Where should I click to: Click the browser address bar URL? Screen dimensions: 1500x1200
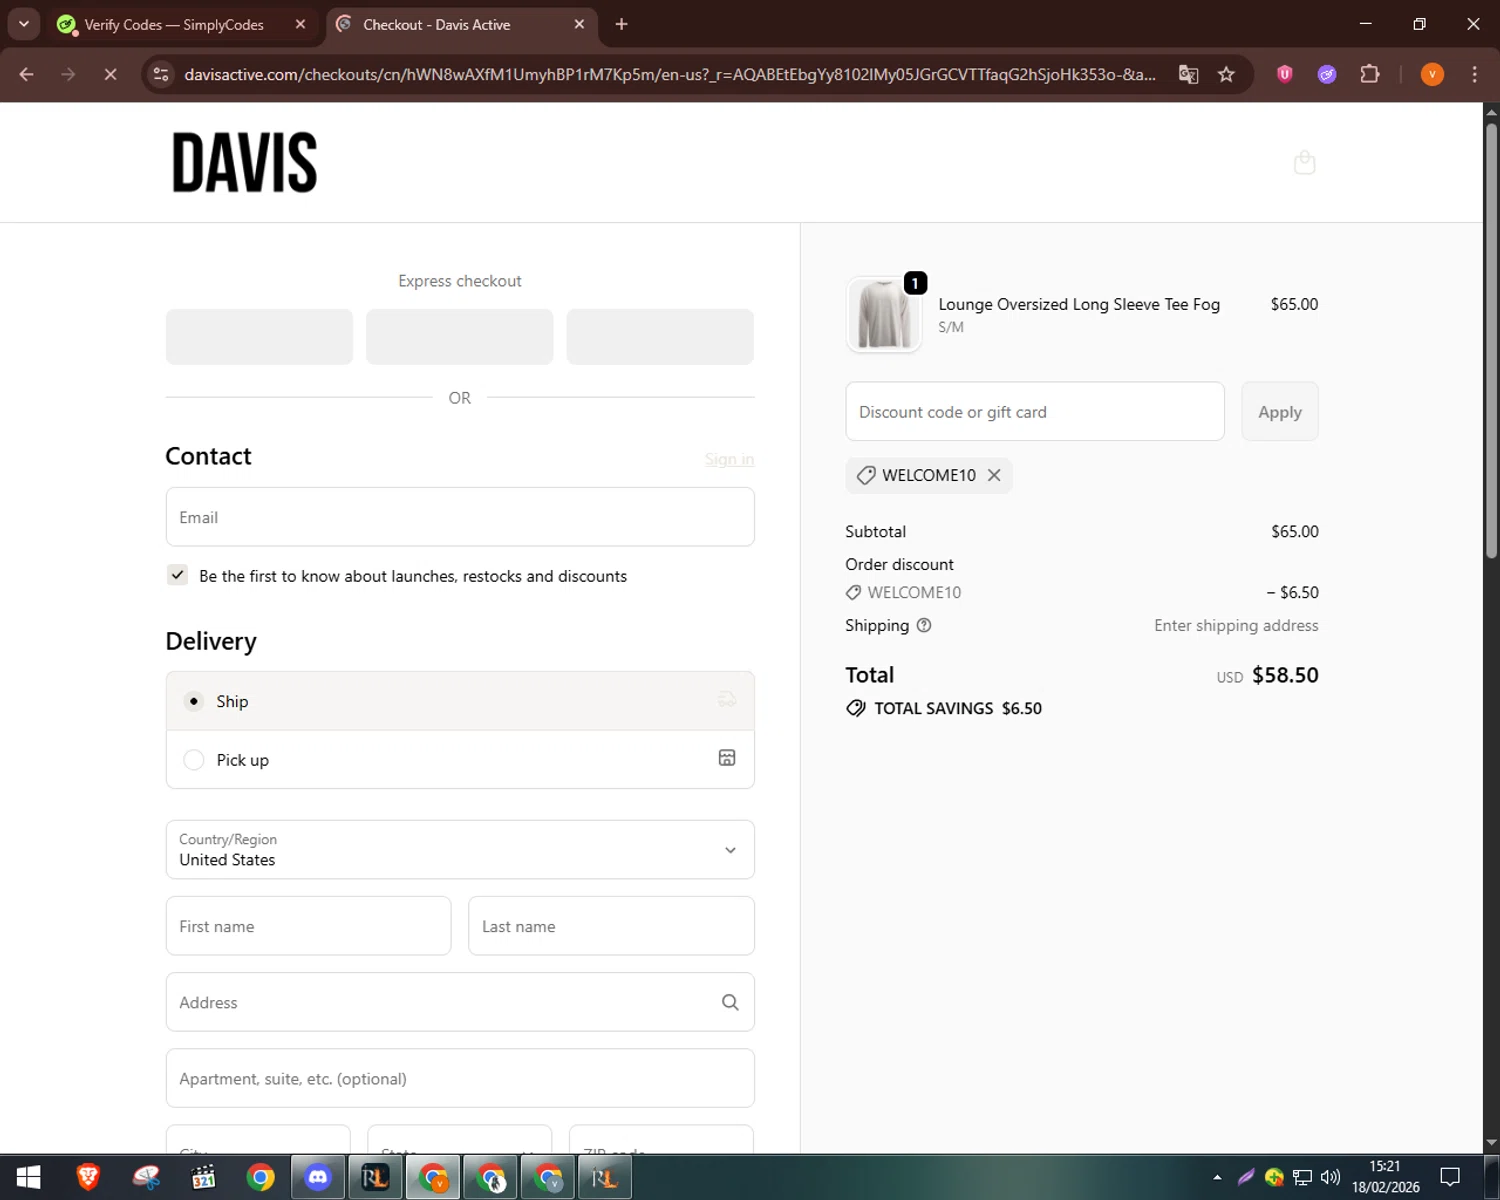click(669, 74)
